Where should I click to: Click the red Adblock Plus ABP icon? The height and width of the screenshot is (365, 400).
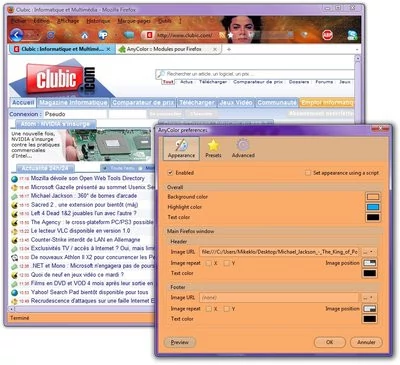327,35
